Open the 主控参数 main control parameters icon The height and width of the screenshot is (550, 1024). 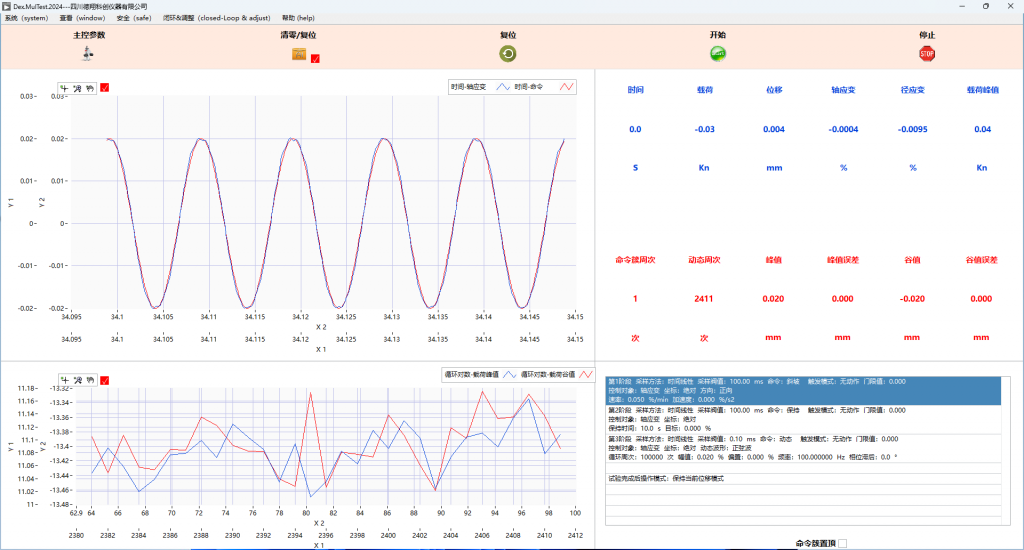coord(88,54)
